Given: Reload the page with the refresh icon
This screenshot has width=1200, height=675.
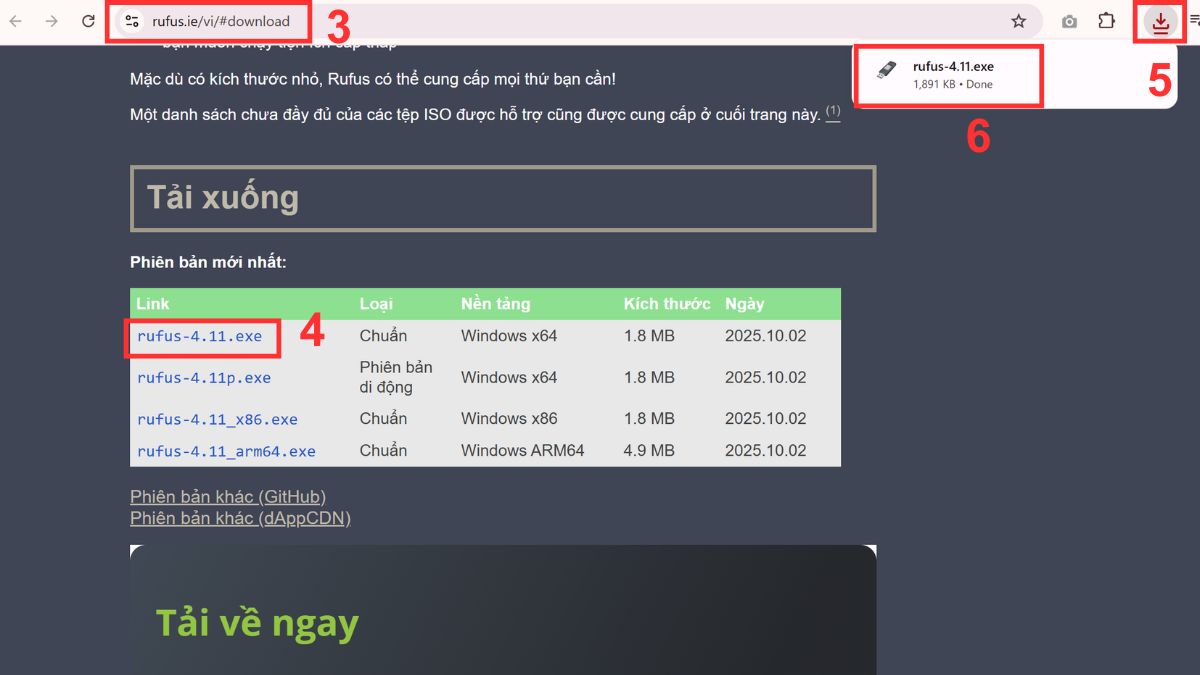Looking at the screenshot, I should pyautogui.click(x=88, y=21).
